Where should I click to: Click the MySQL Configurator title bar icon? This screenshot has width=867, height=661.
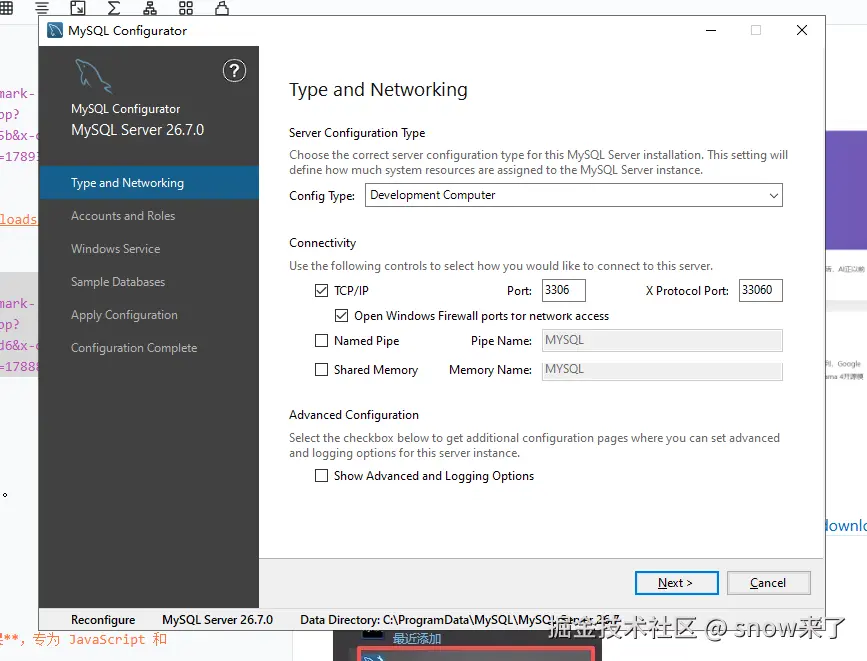55,30
